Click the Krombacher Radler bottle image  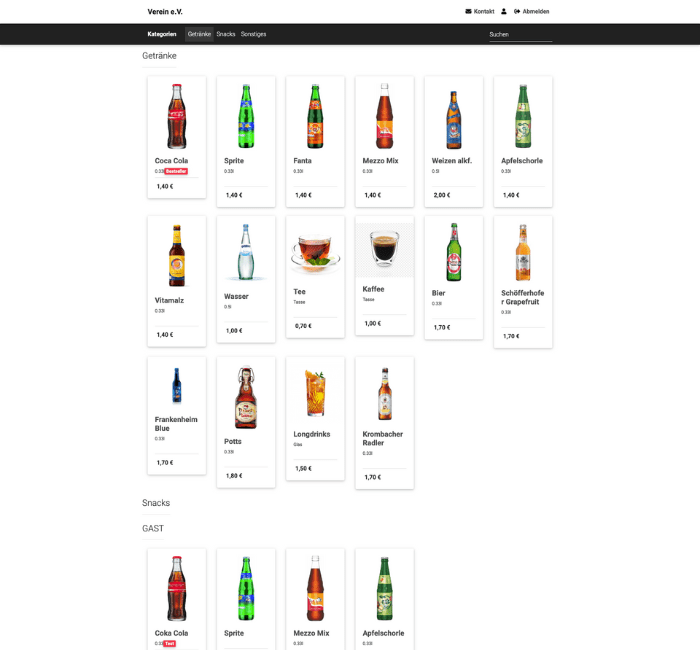tap(385, 394)
